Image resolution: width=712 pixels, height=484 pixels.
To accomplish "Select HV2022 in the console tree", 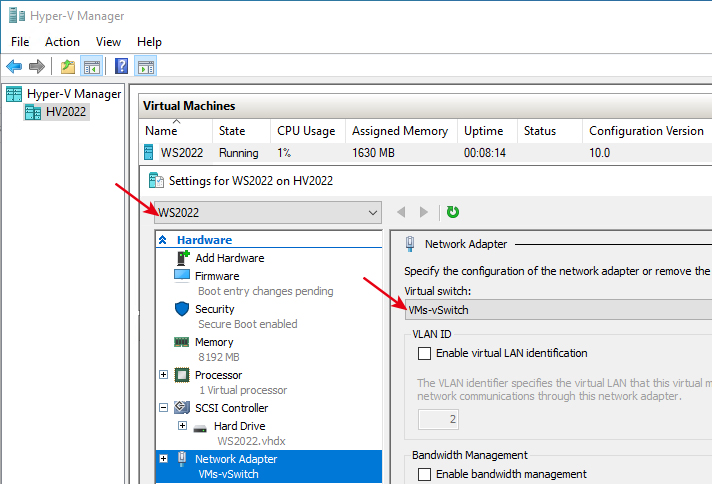I will pyautogui.click(x=66, y=112).
